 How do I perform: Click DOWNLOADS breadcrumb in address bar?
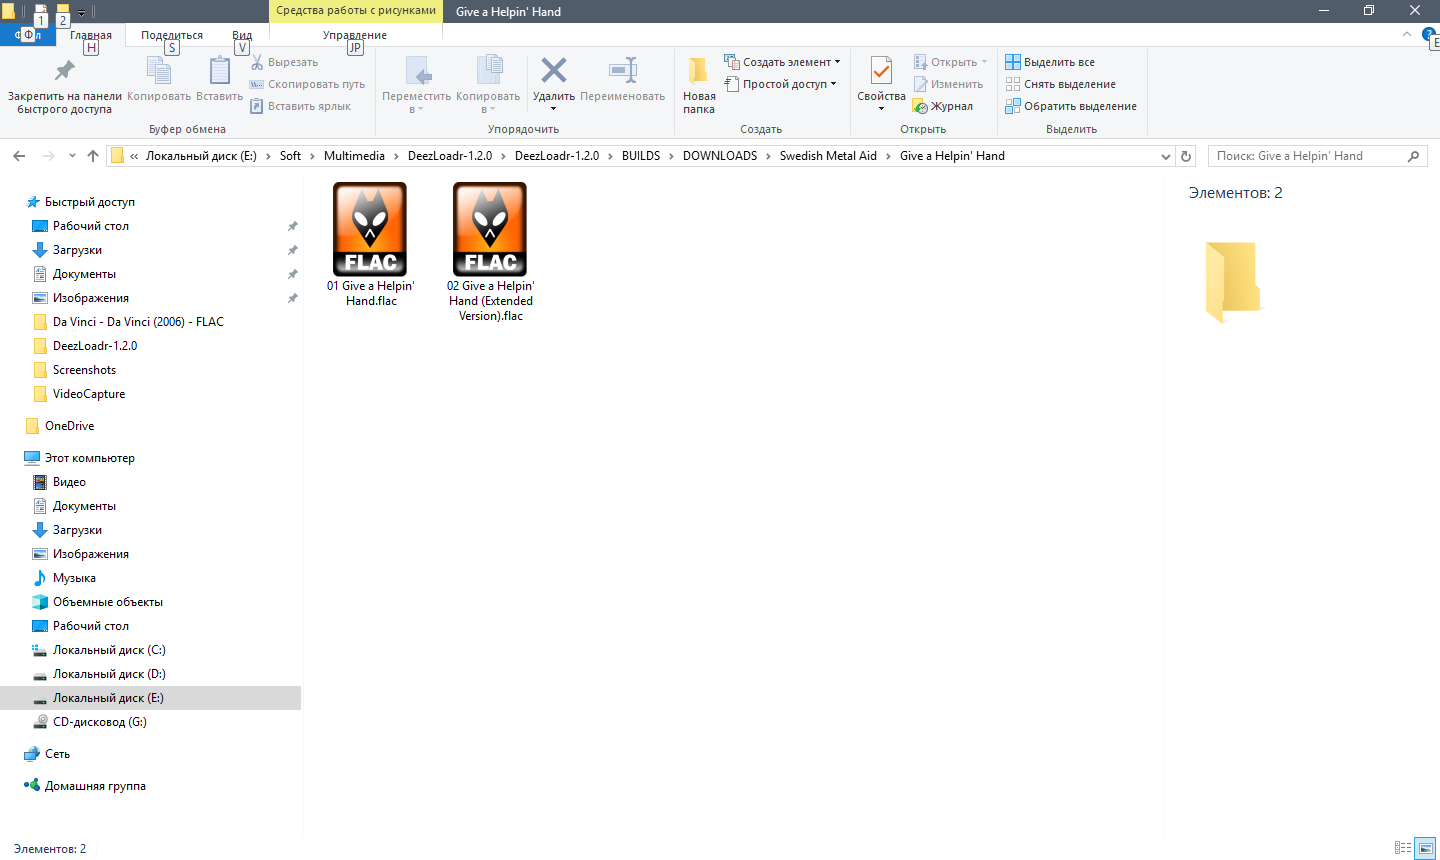720,156
